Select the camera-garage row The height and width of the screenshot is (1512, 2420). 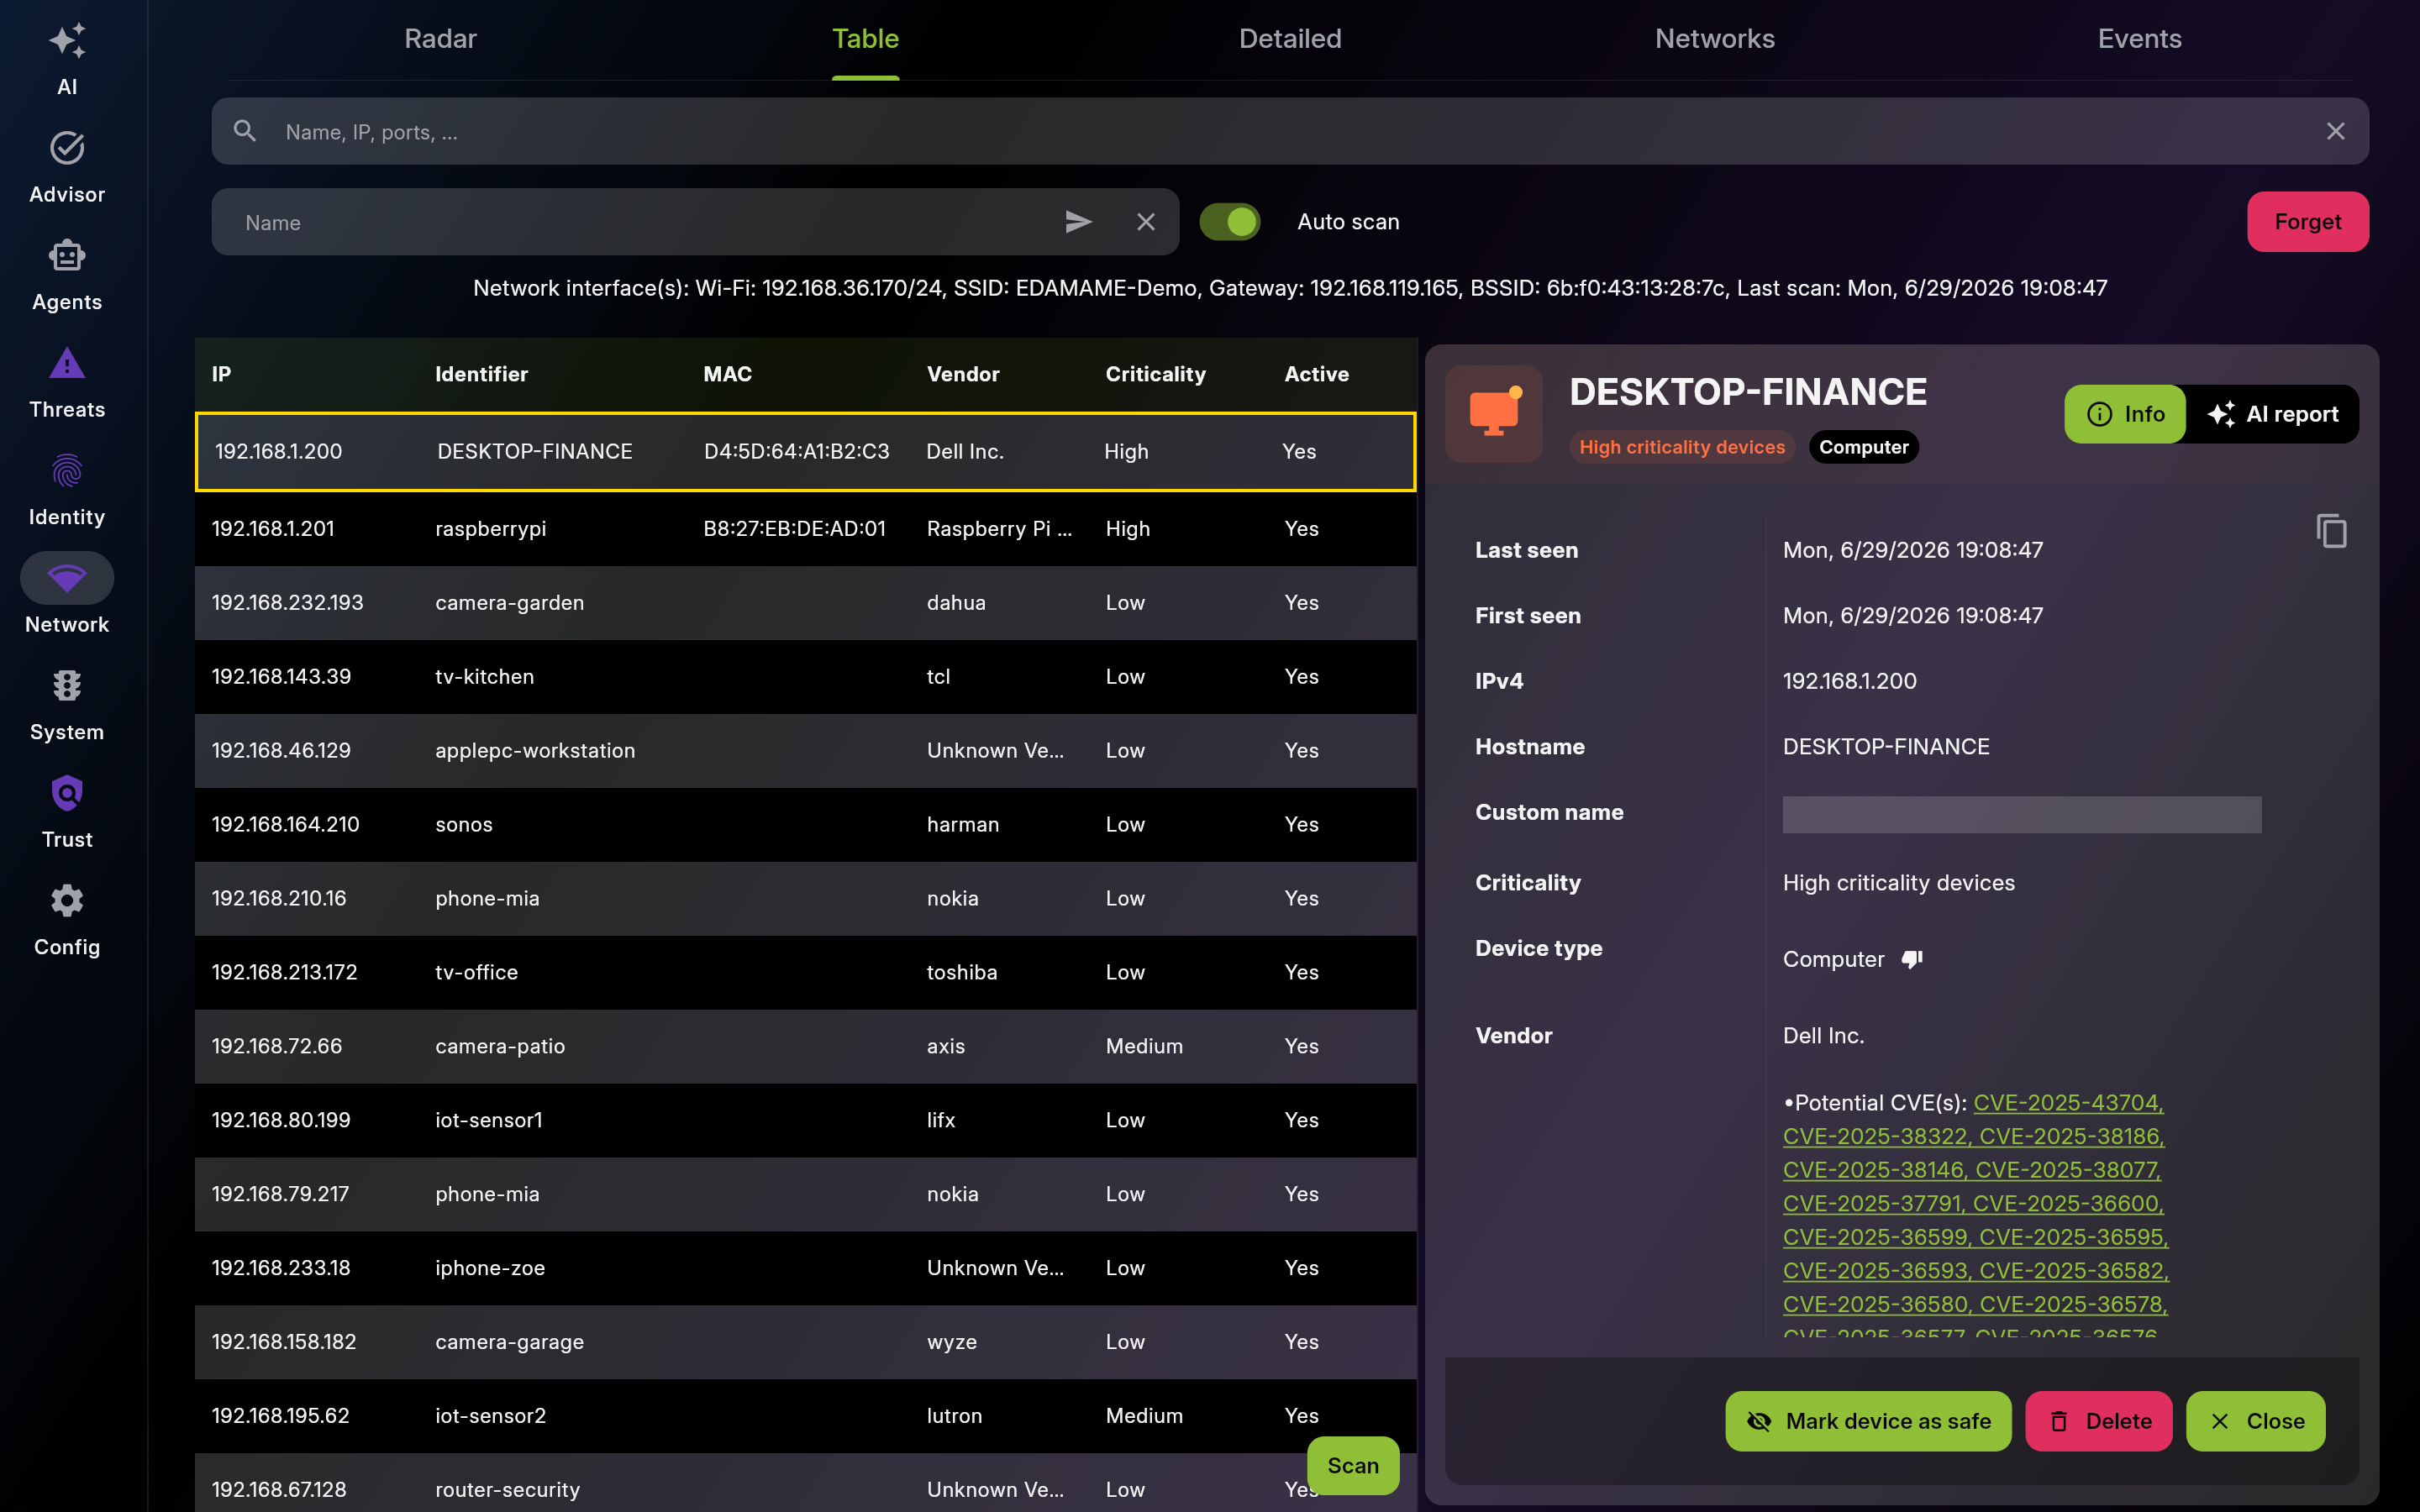pyautogui.click(x=805, y=1343)
